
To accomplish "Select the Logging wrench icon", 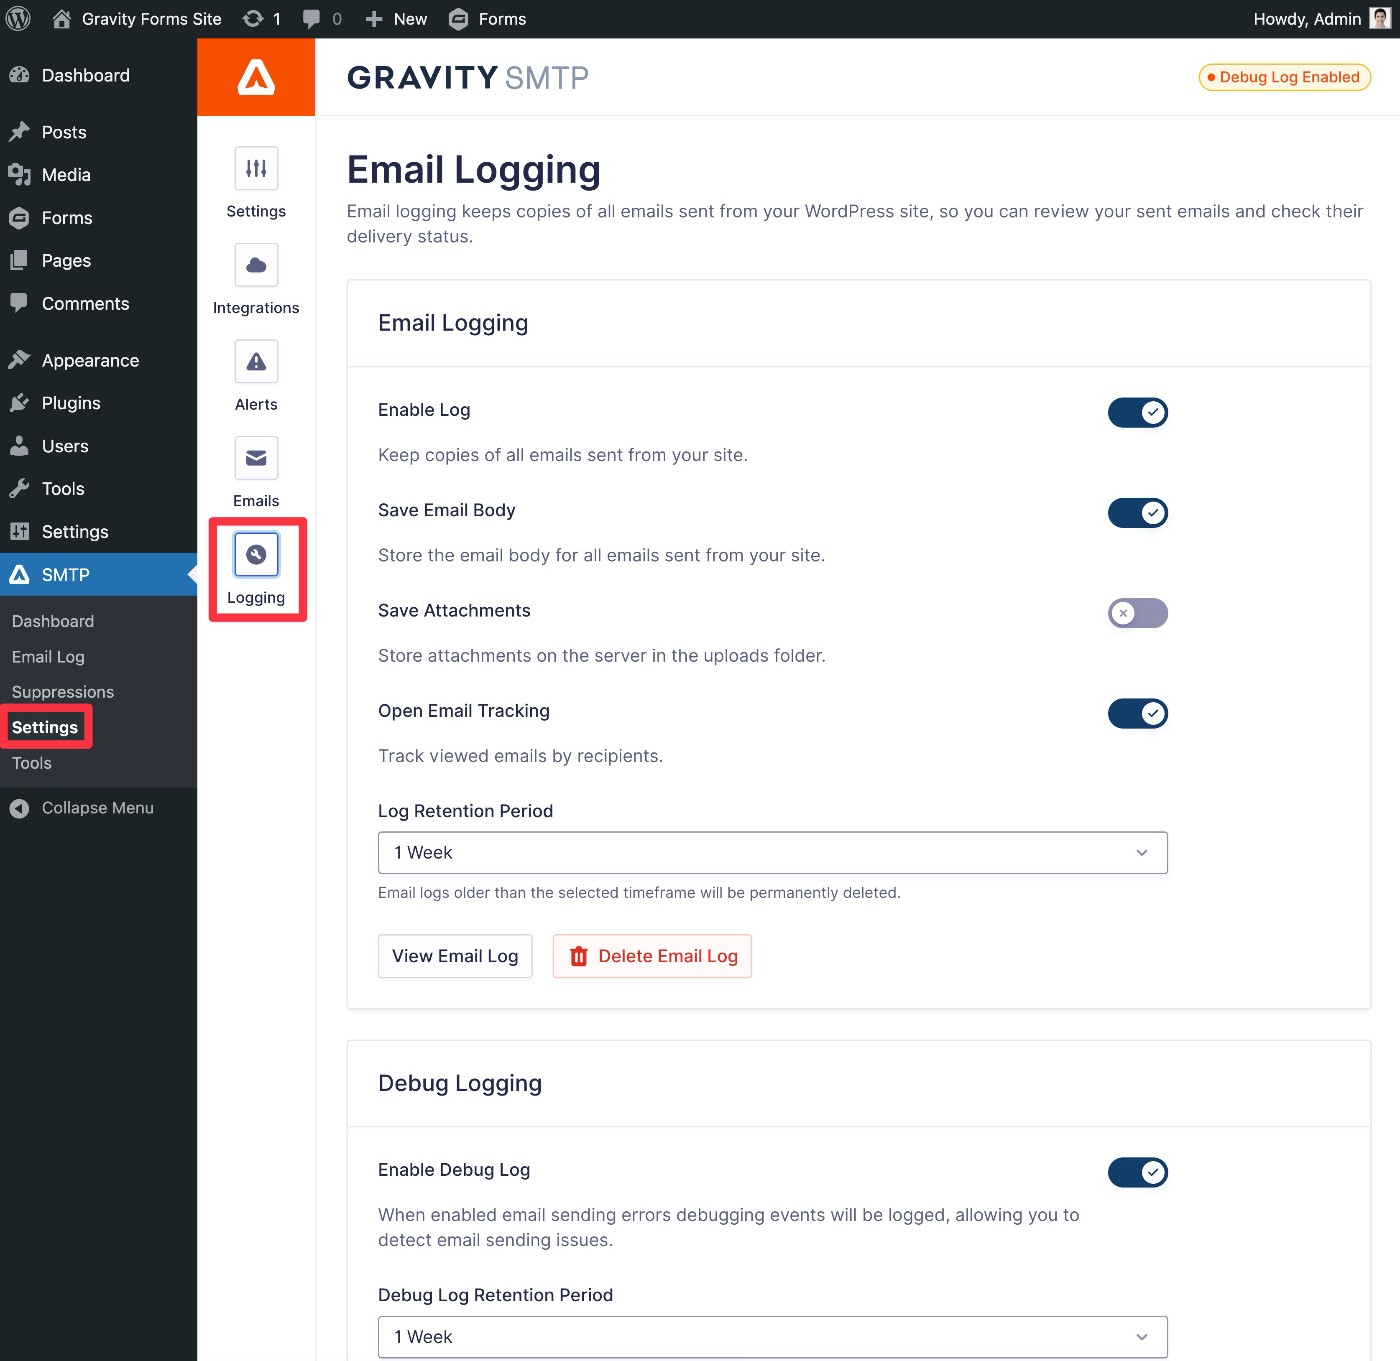I will (x=256, y=555).
